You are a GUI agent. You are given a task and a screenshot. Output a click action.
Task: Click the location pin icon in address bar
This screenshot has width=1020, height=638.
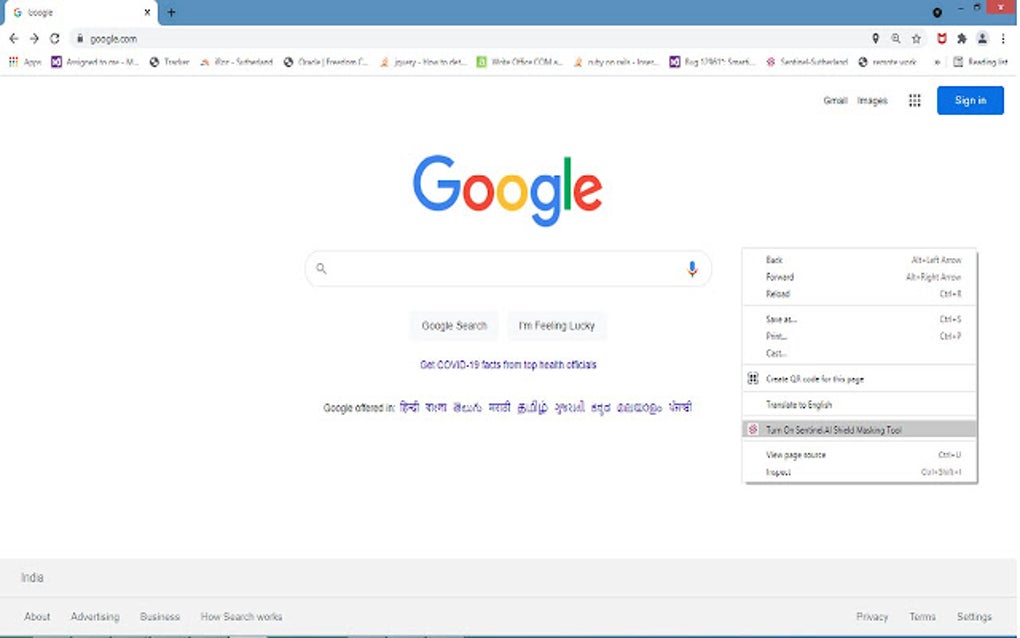[x=876, y=38]
